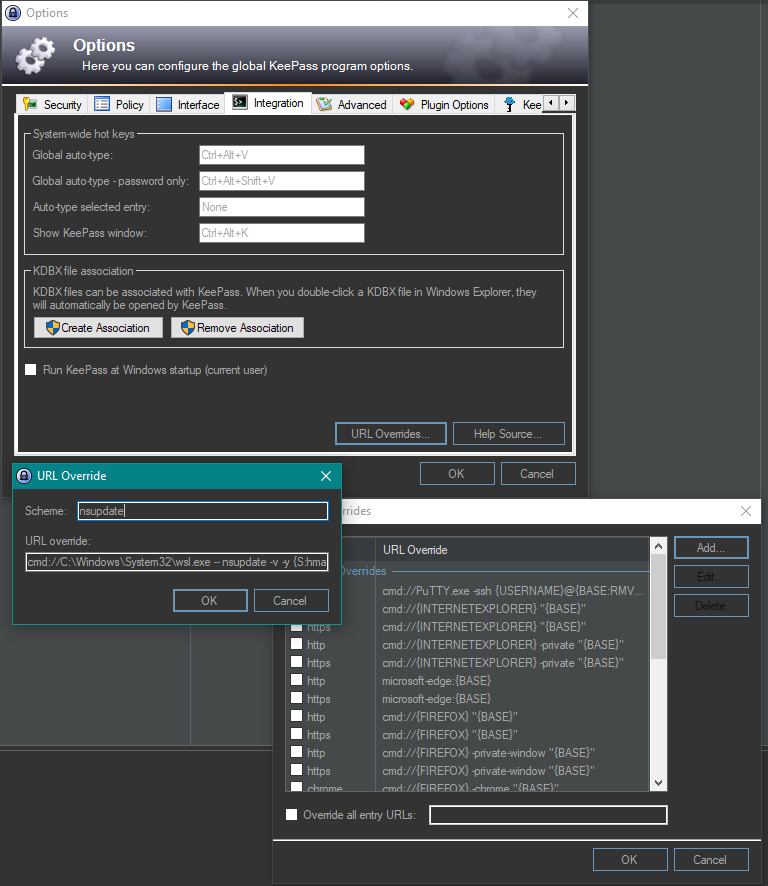Open the Plugin Options tab
This screenshot has height=886, width=768.
click(x=444, y=105)
